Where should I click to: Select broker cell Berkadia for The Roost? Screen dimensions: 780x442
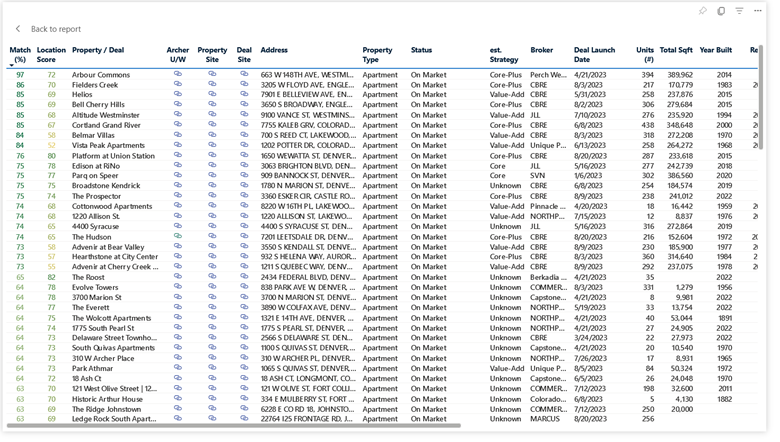point(548,277)
